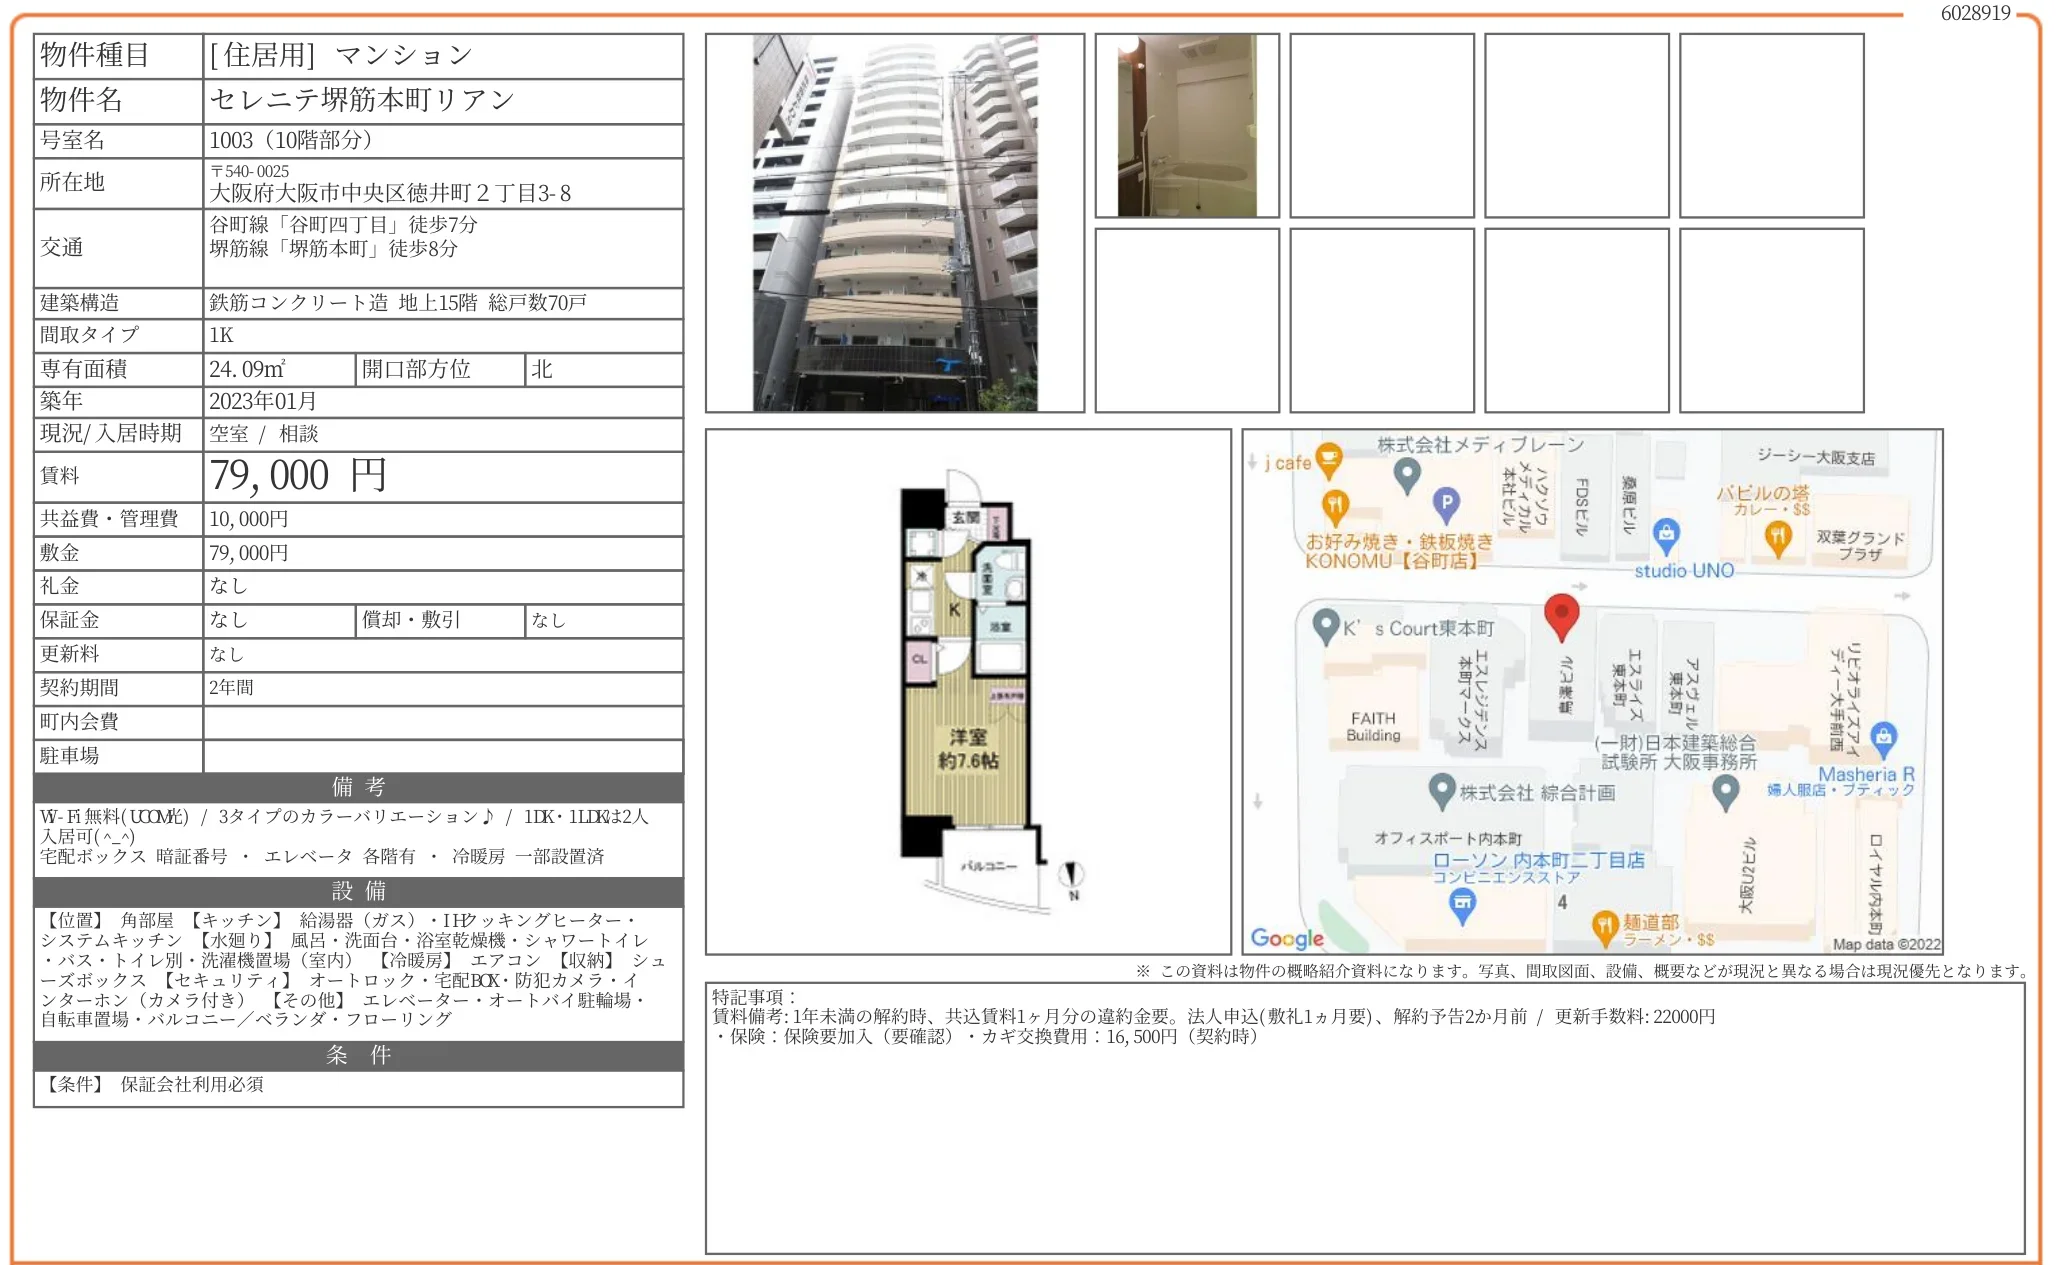Click the バビルの塔 restaurant icon
The width and height of the screenshot is (2056, 1265).
click(x=1777, y=537)
